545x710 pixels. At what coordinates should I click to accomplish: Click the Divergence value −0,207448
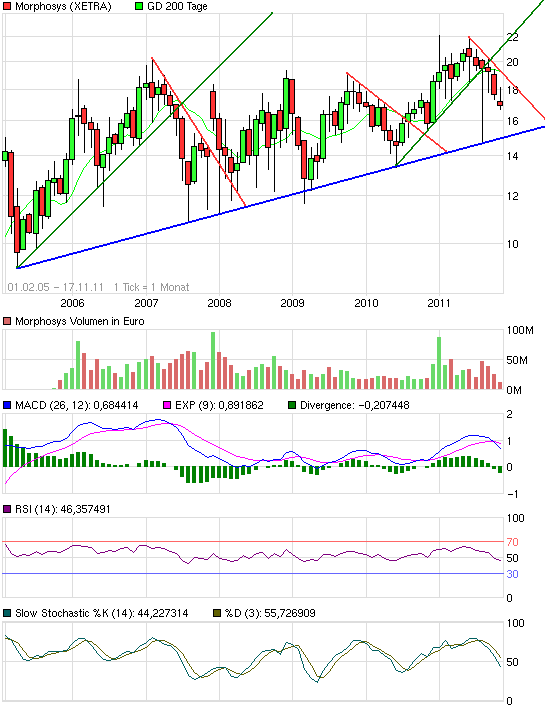coord(384,405)
